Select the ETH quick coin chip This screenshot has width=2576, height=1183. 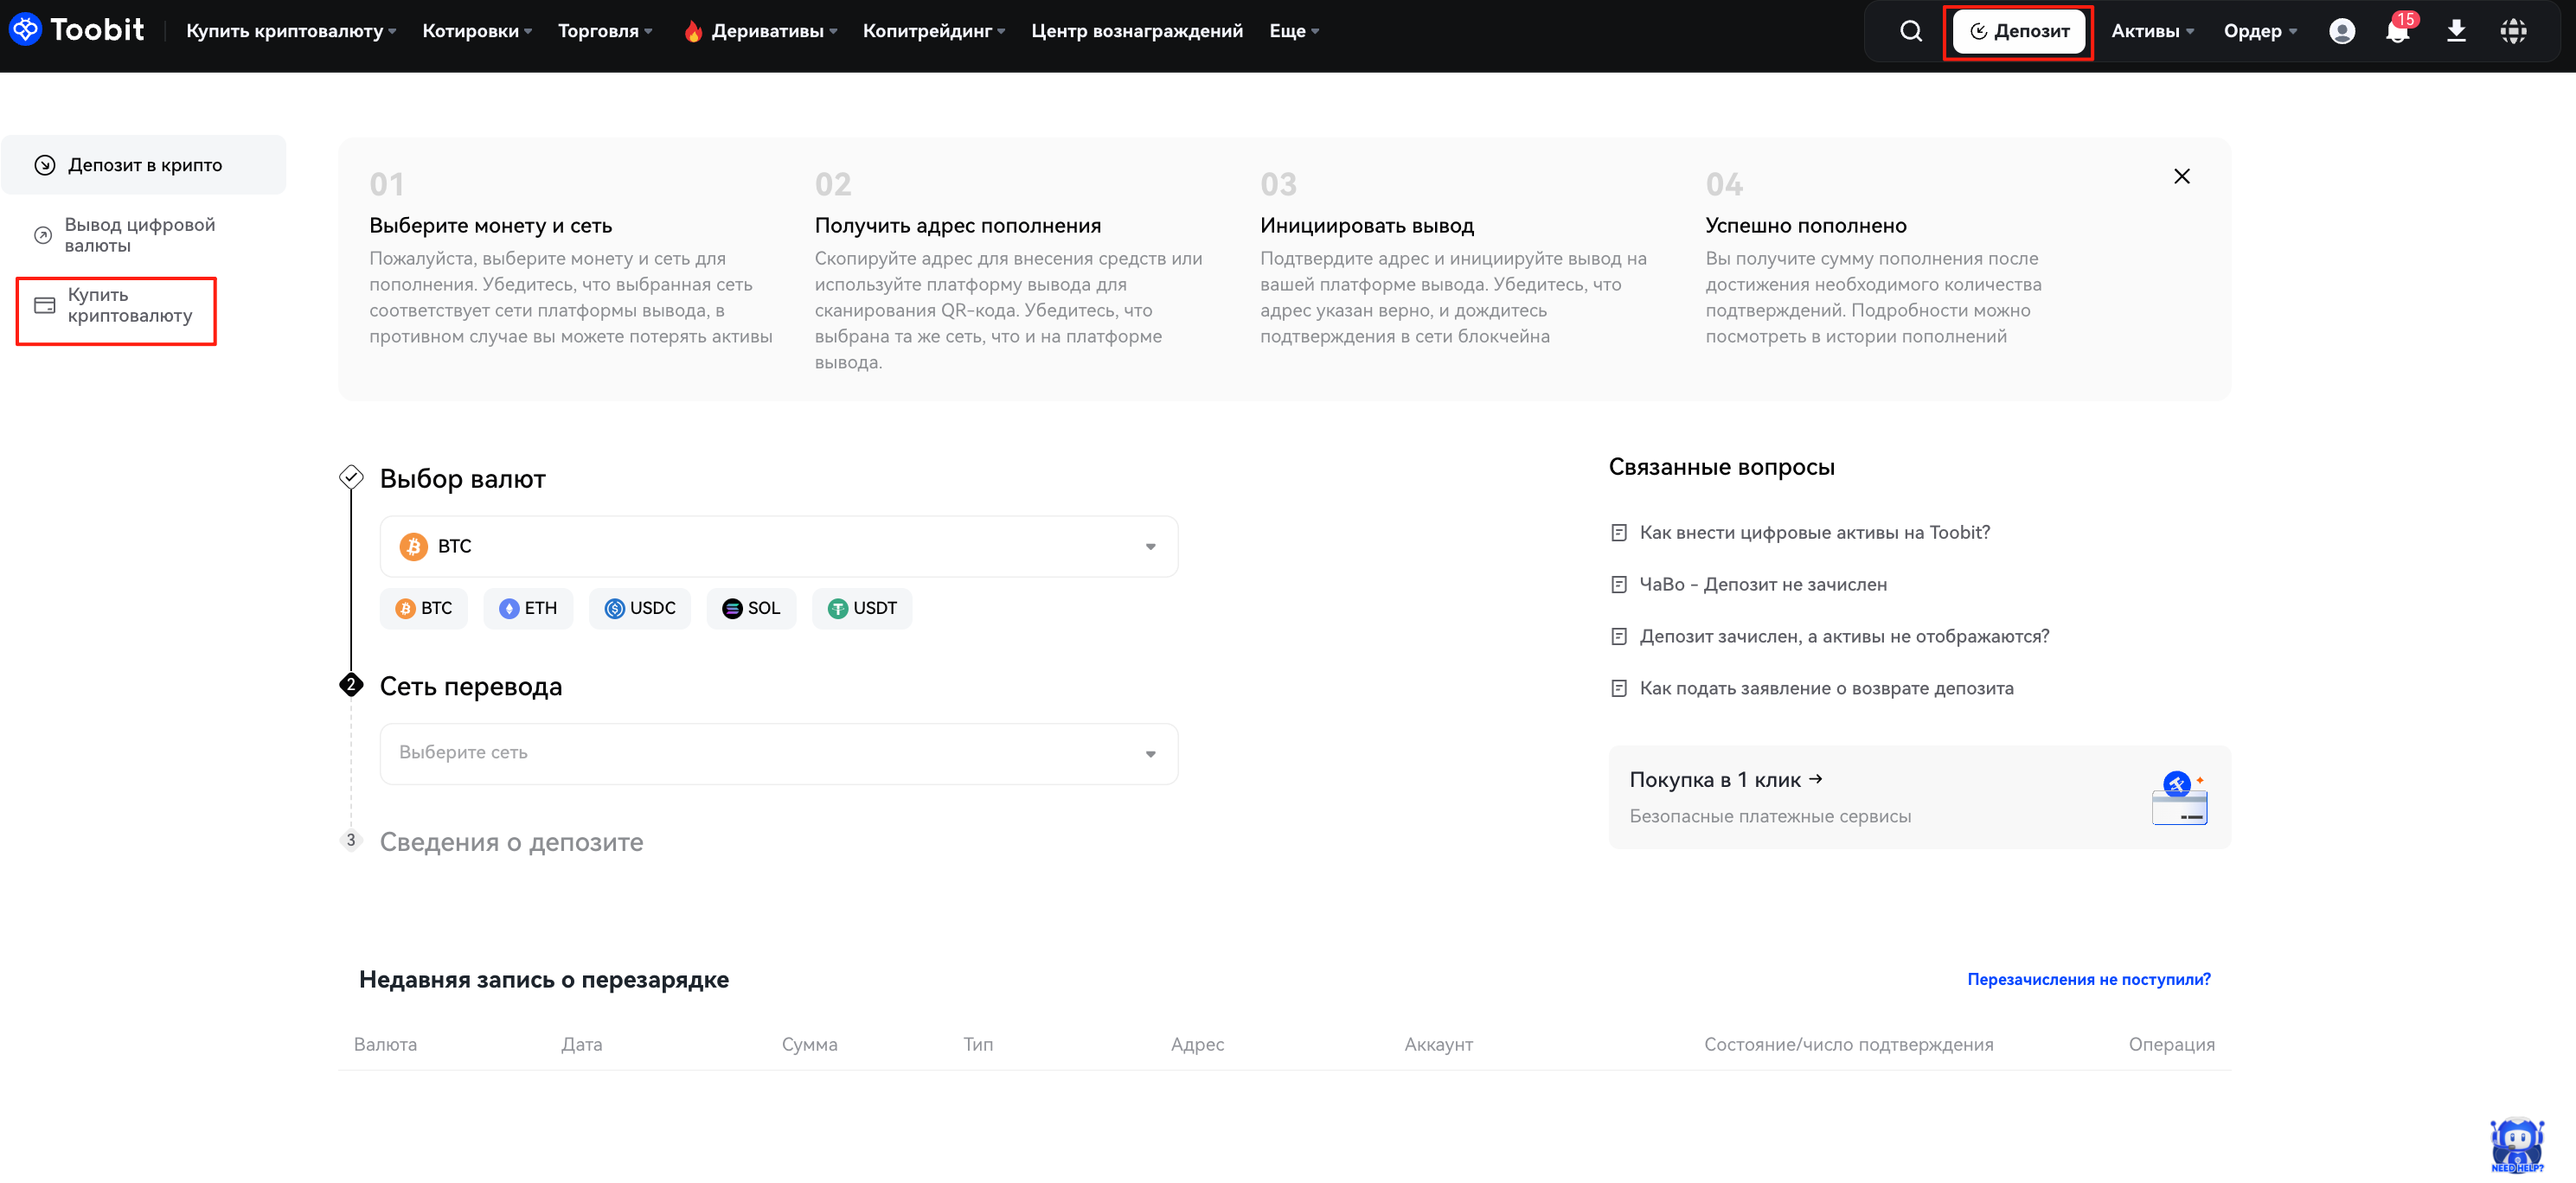[x=528, y=608]
